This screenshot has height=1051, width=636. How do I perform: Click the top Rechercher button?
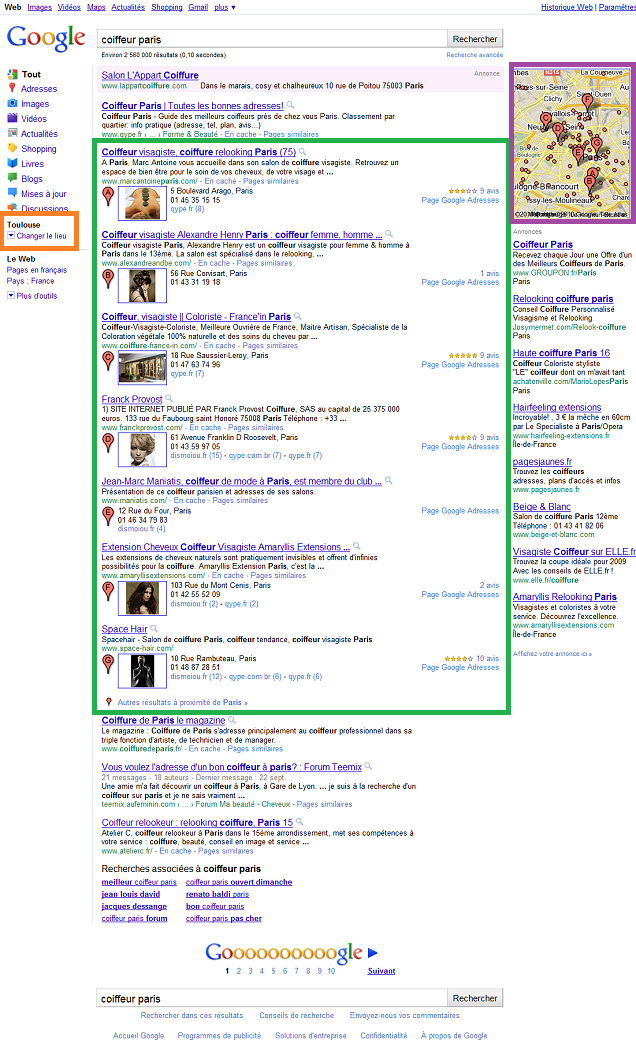click(474, 39)
